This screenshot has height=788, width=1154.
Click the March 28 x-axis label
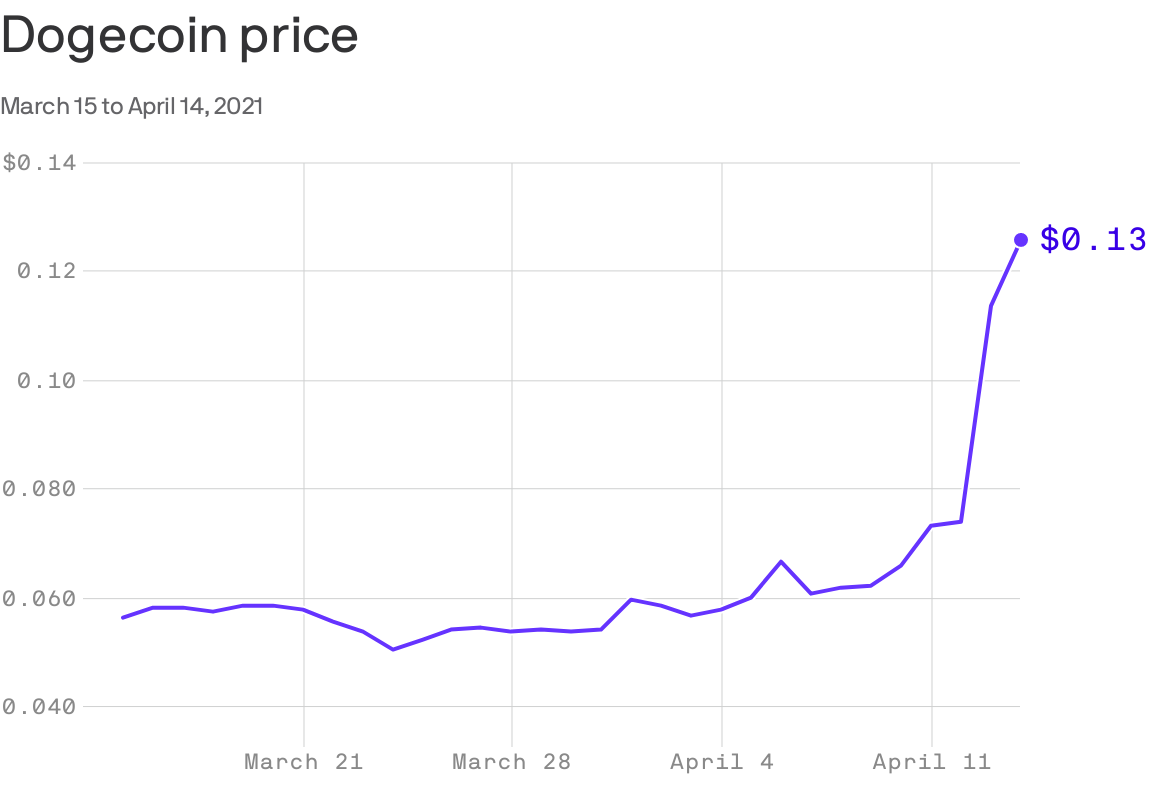[511, 762]
